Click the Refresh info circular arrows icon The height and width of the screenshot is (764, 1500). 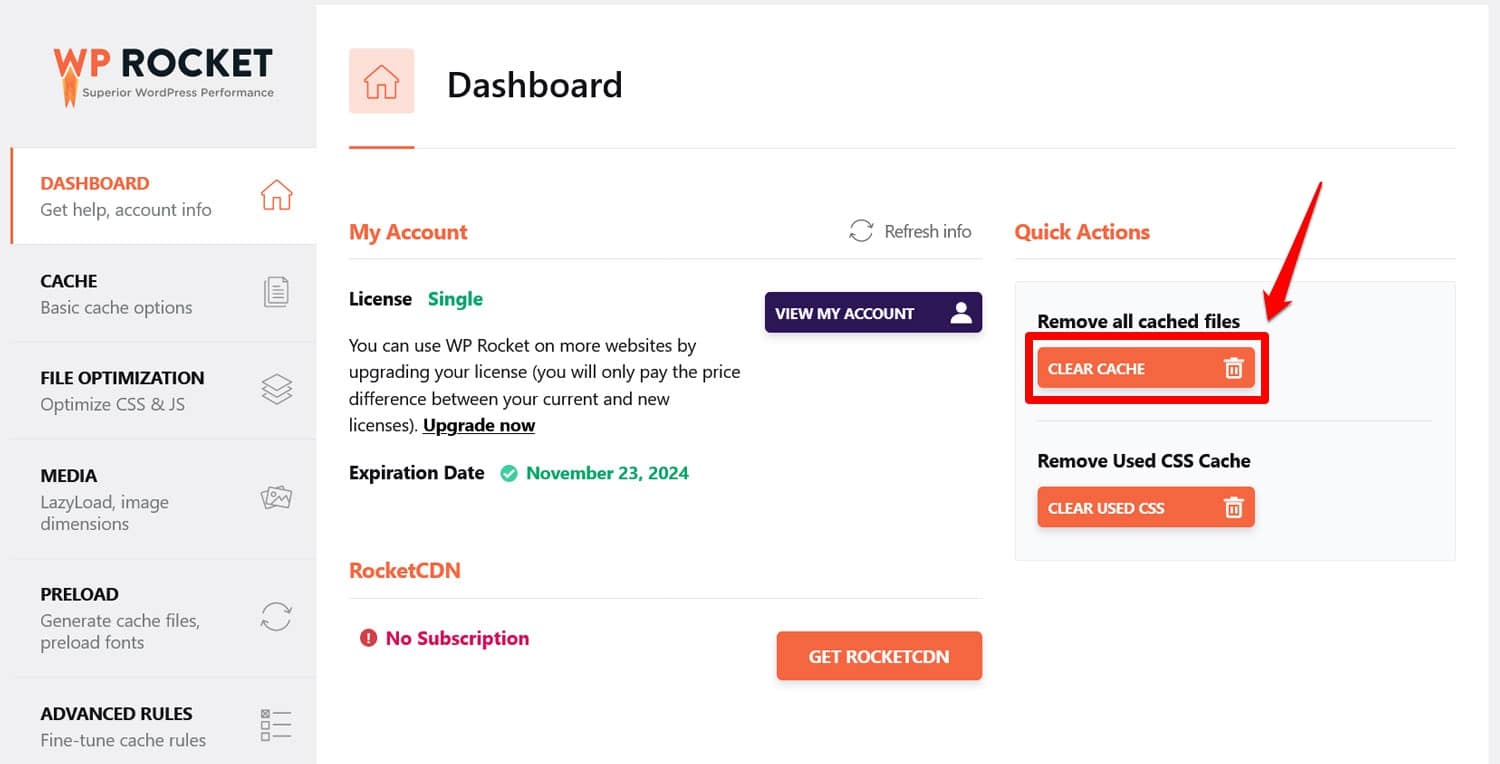tap(861, 231)
